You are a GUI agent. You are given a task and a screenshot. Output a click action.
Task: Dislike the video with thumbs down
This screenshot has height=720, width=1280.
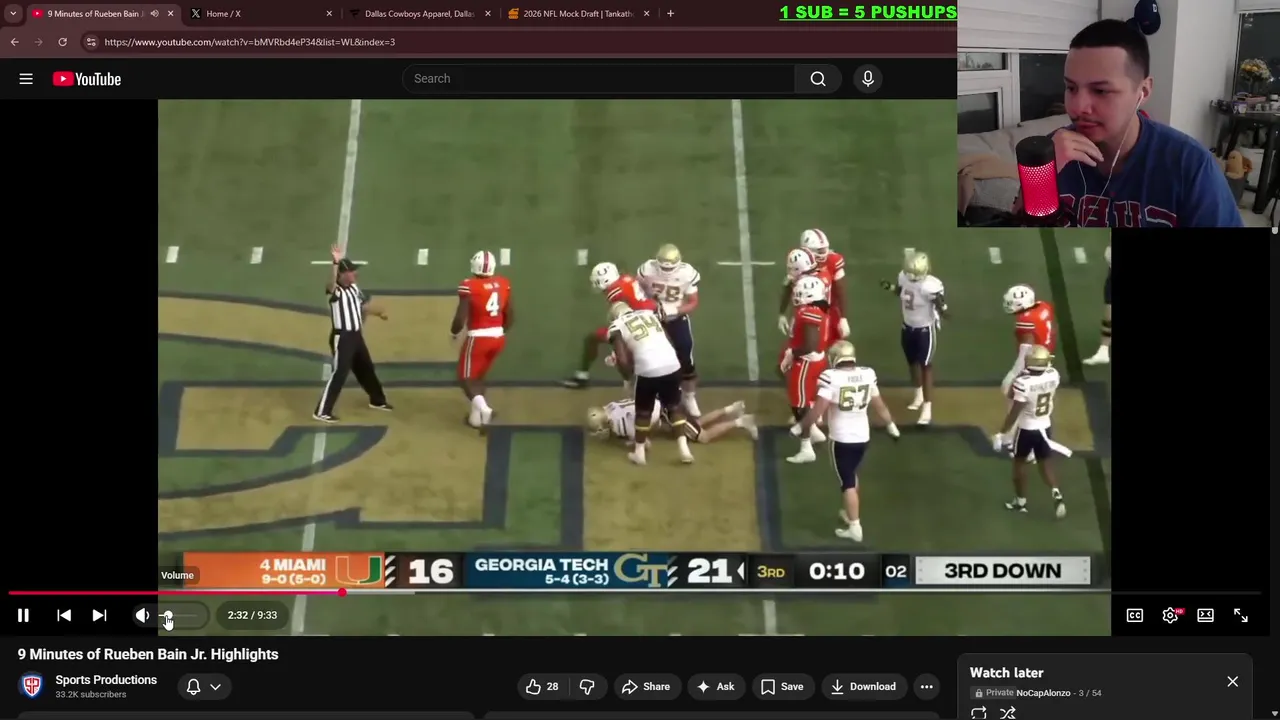587,687
